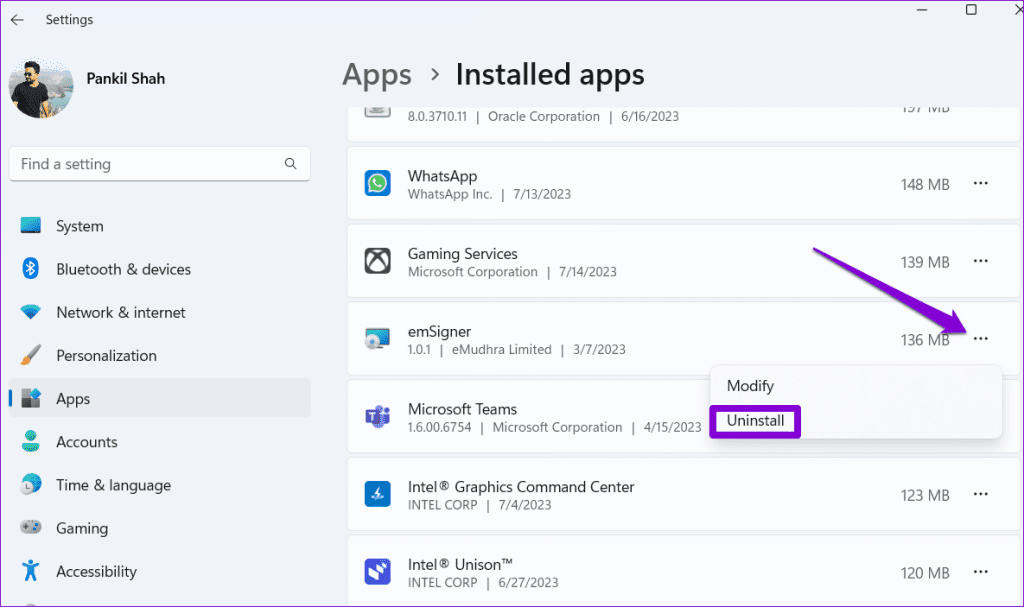Open emSigner three-dot options menu
The width and height of the screenshot is (1024, 607).
coord(980,338)
